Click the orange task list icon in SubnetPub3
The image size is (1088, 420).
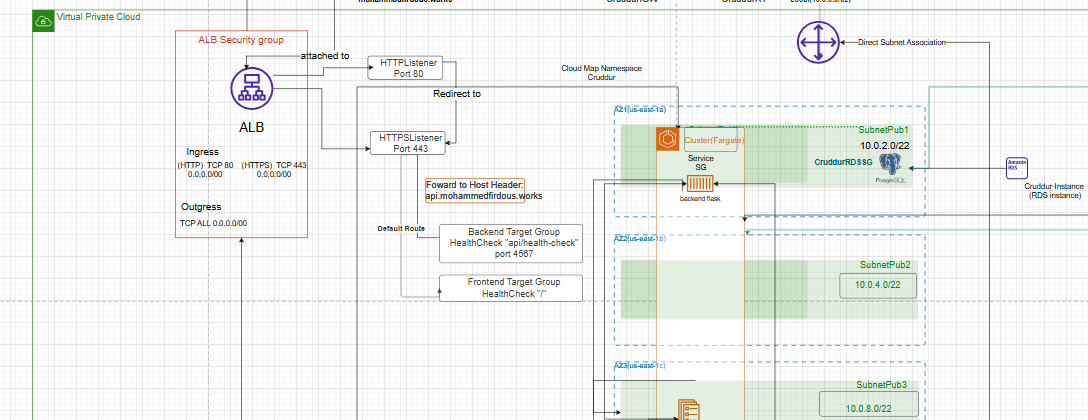[x=691, y=409]
